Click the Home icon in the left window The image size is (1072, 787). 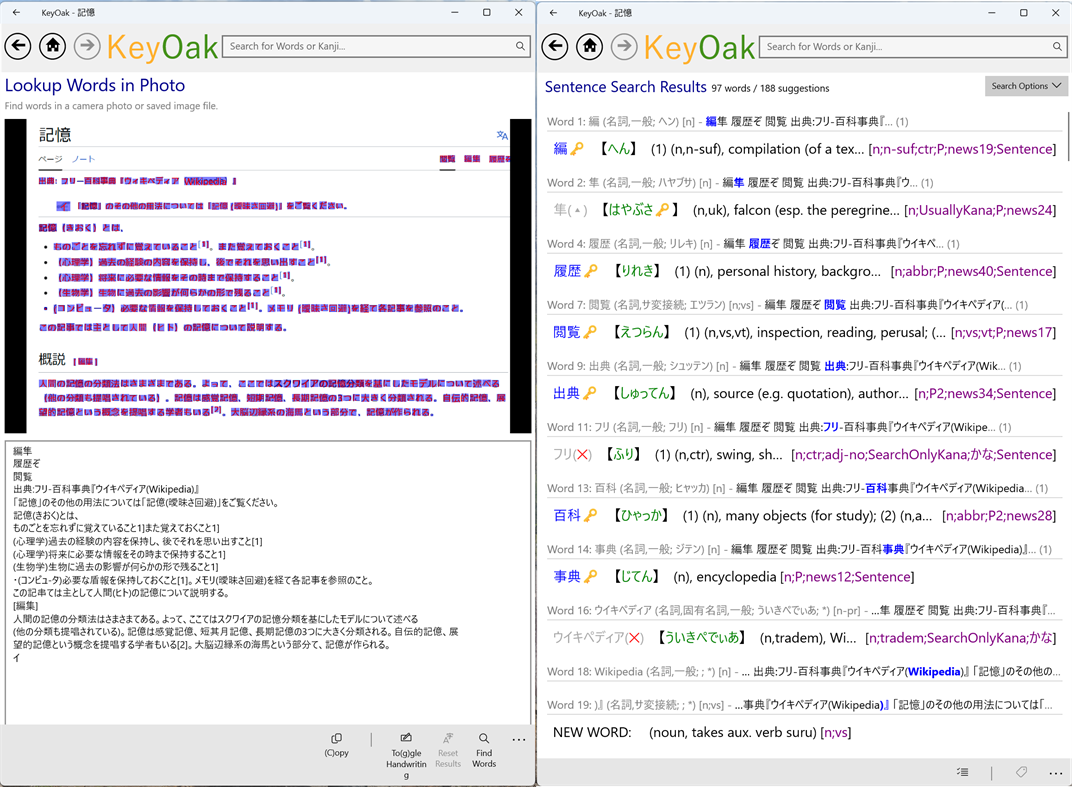(52, 46)
